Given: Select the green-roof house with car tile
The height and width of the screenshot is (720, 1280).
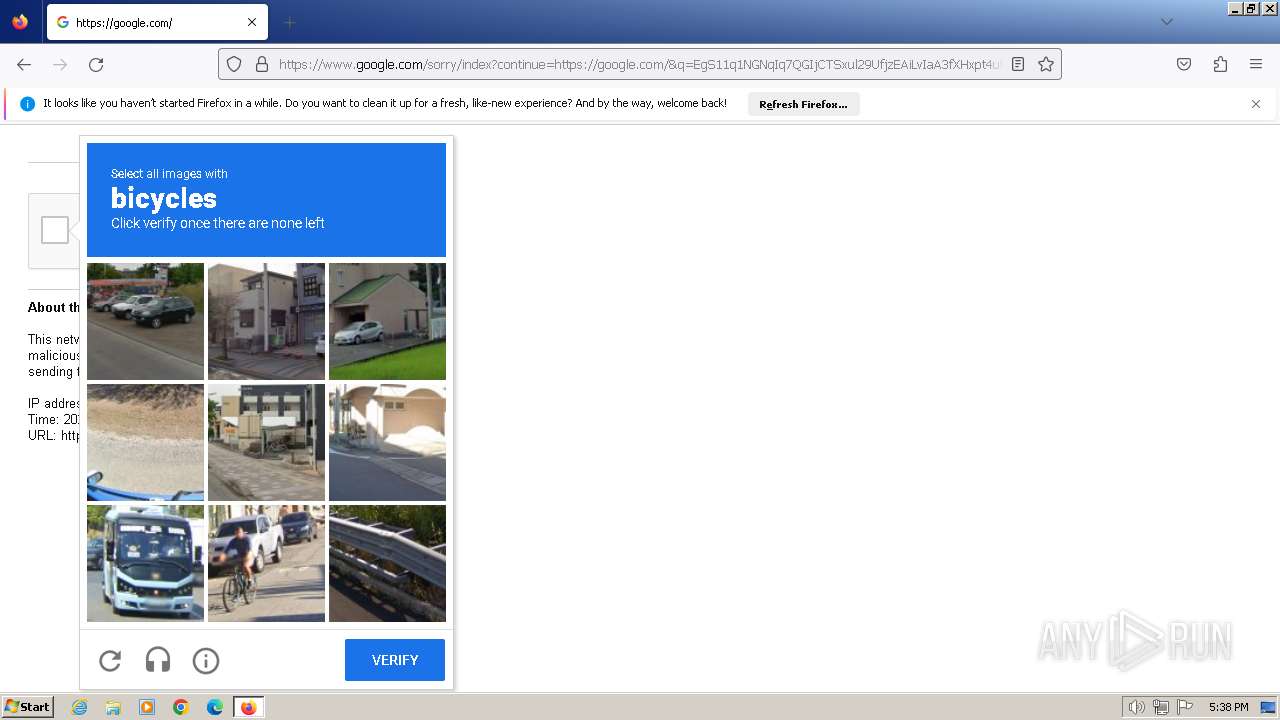Looking at the screenshot, I should point(387,321).
